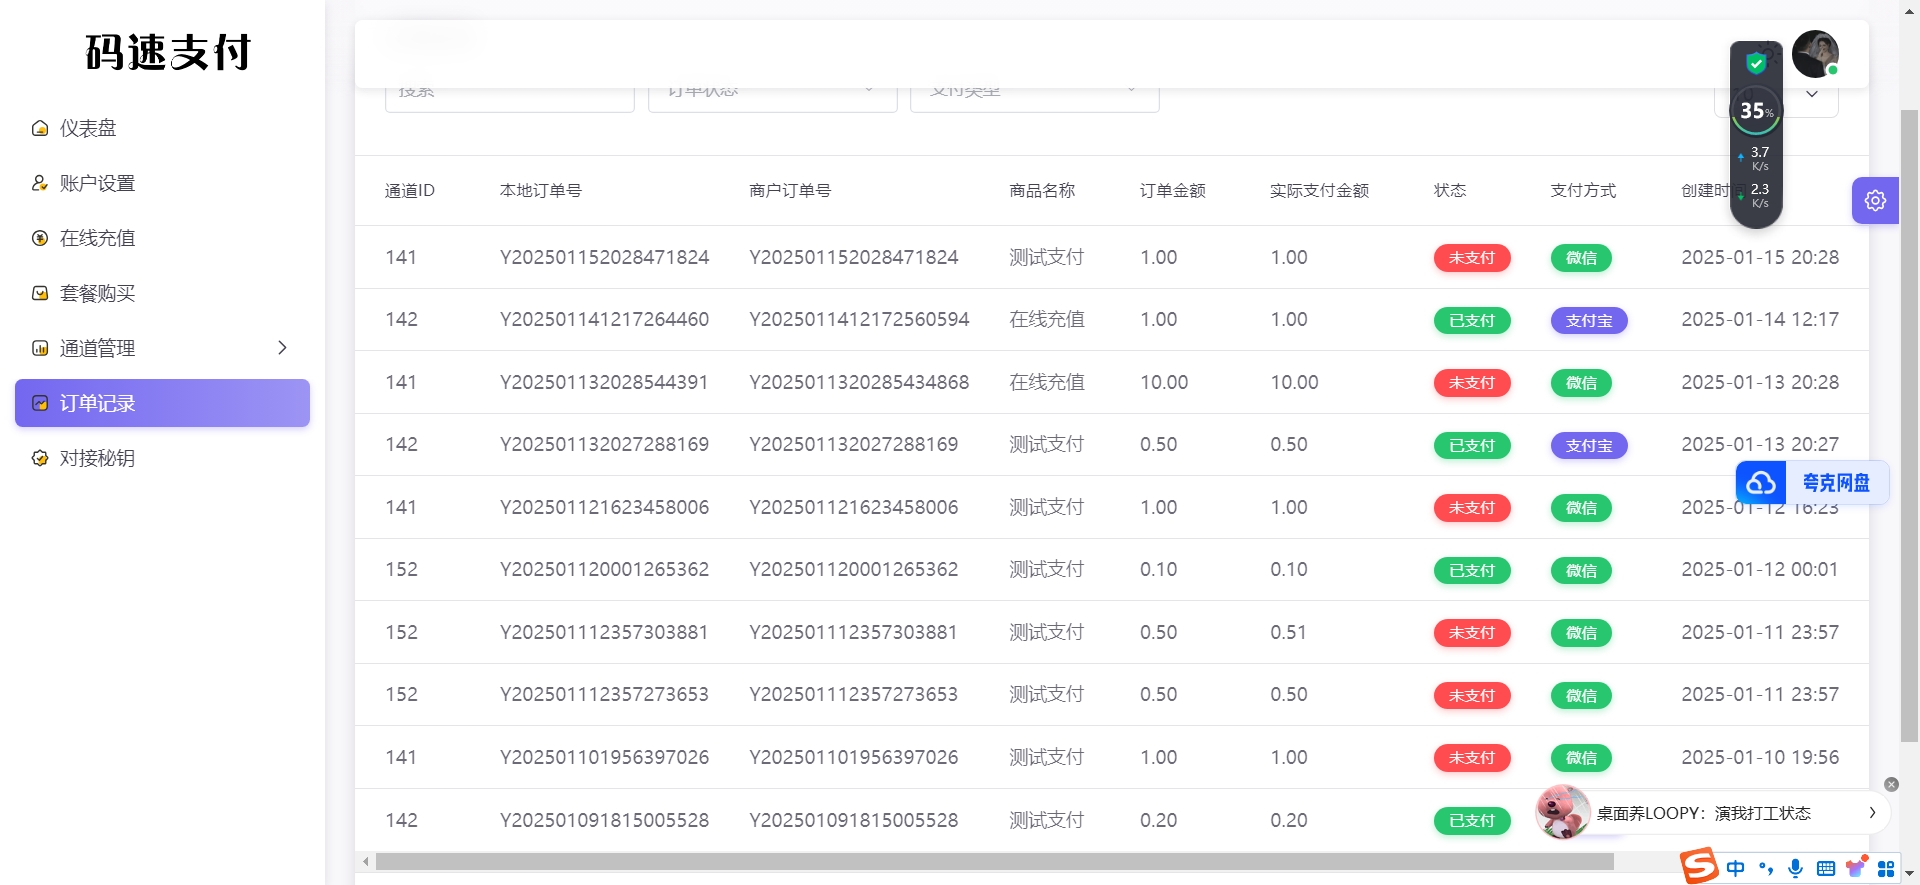
Task: Click the Sogou skin shirt icon
Action: (1855, 868)
